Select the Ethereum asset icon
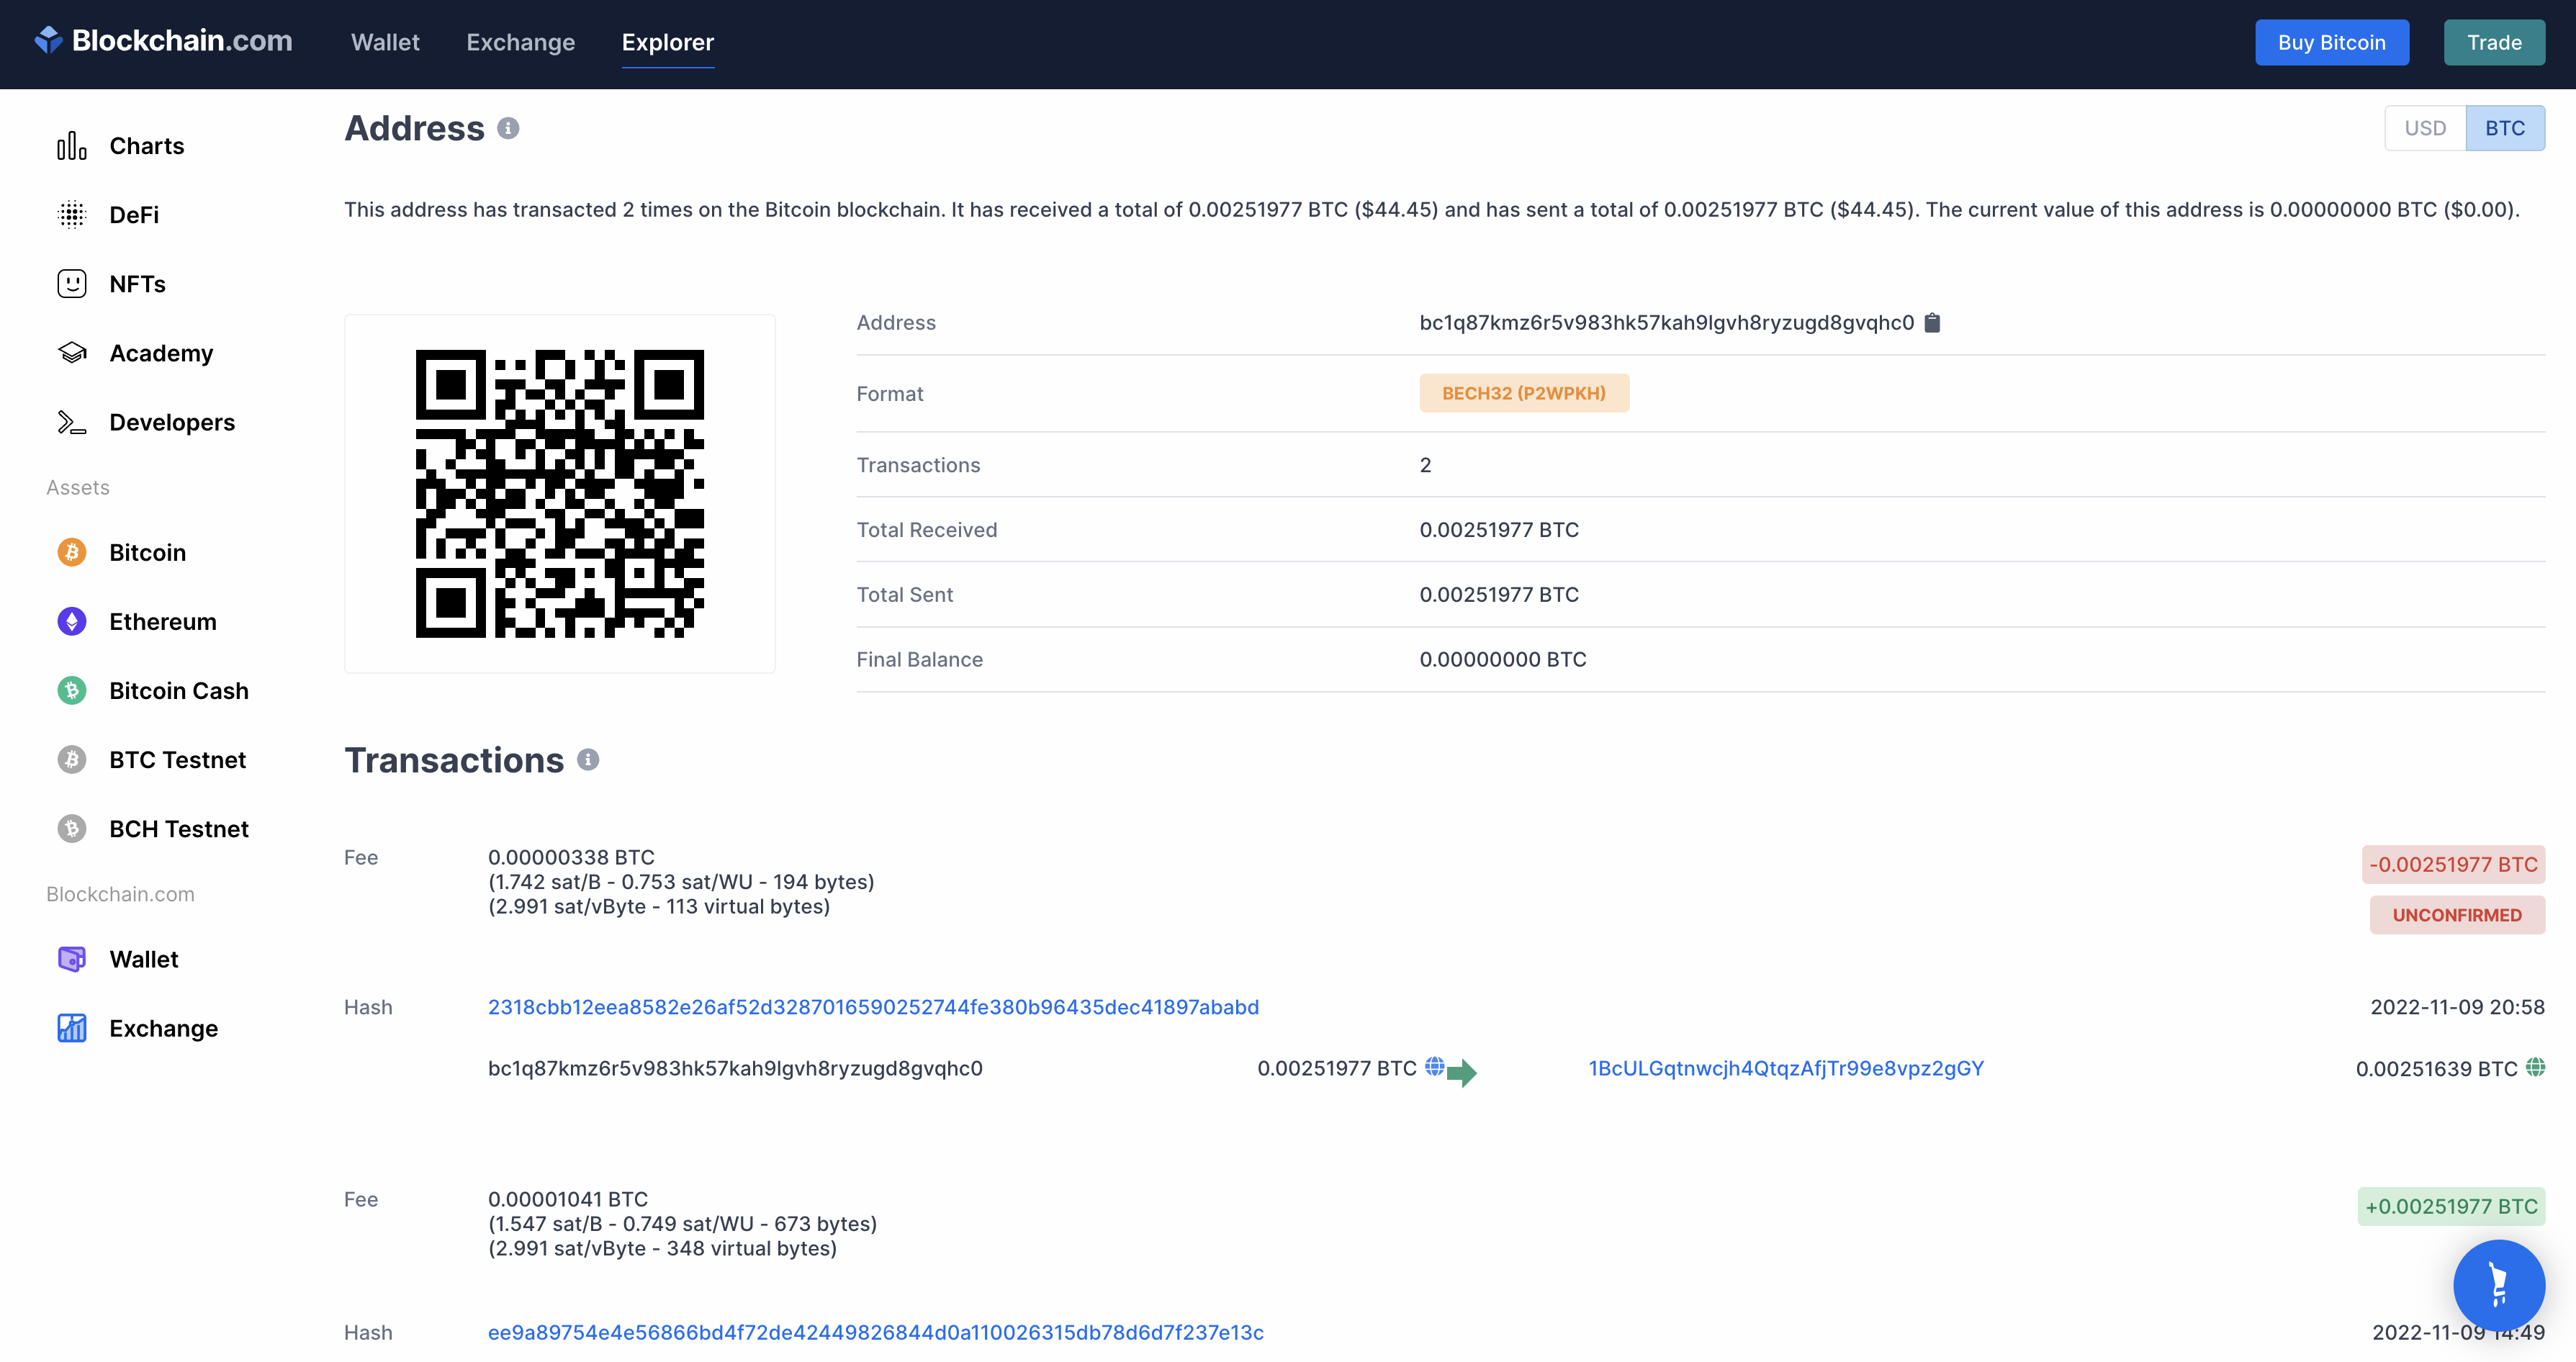This screenshot has width=2576, height=1362. point(72,622)
